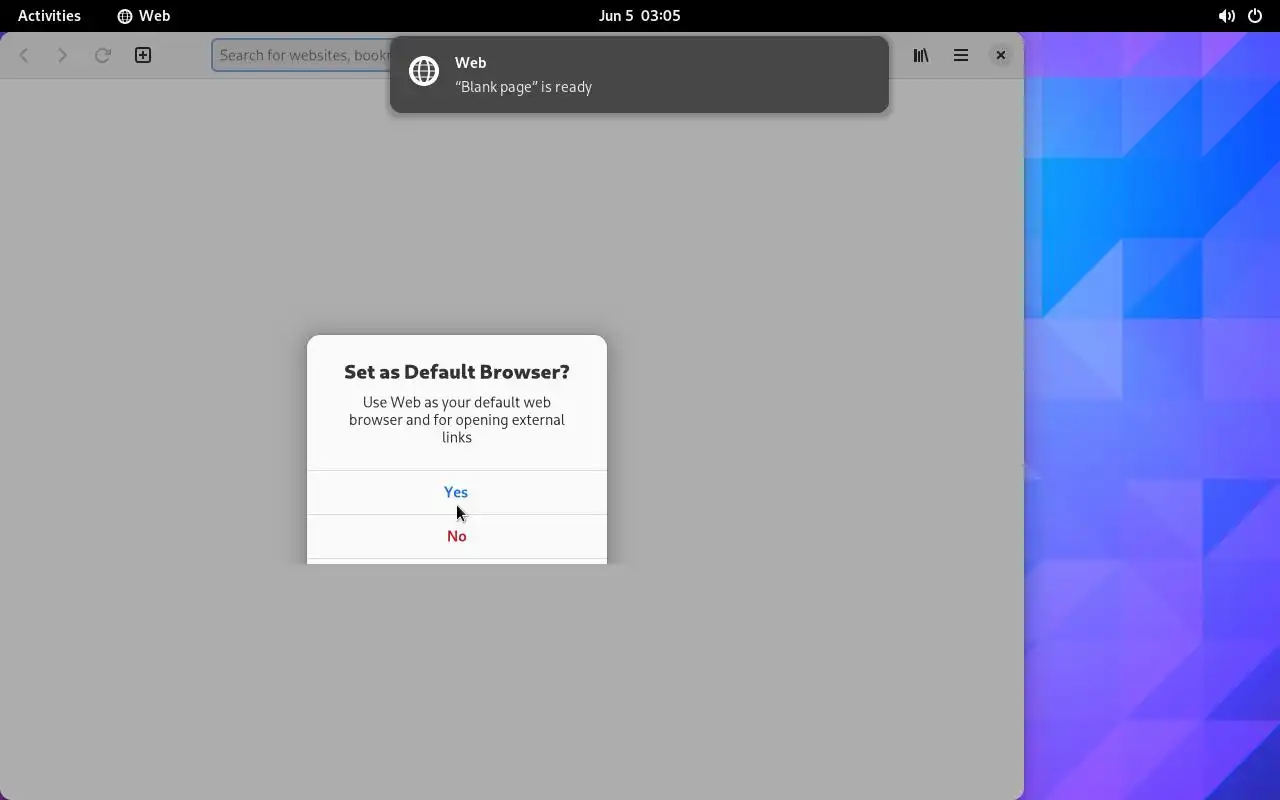The width and height of the screenshot is (1280, 800).
Task: Close the Web browser window
Action: click(x=1000, y=55)
